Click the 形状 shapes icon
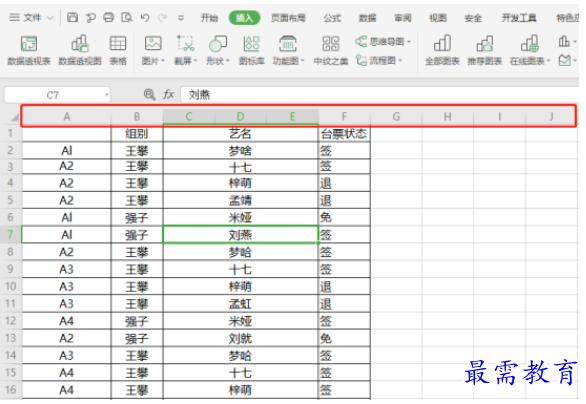The image size is (586, 404). click(x=218, y=44)
